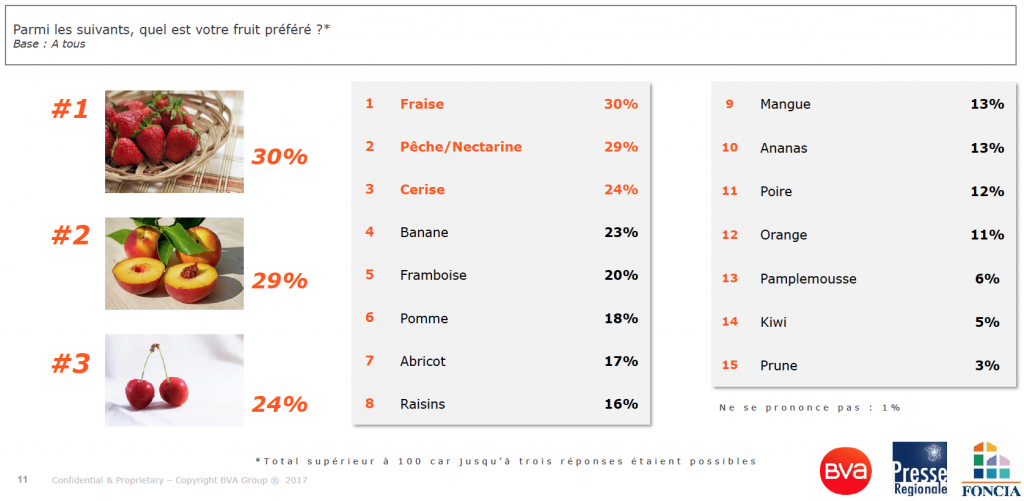Screen dimensions: 1024x501
Task: Click the orange #2 rank label
Action: click(x=70, y=235)
